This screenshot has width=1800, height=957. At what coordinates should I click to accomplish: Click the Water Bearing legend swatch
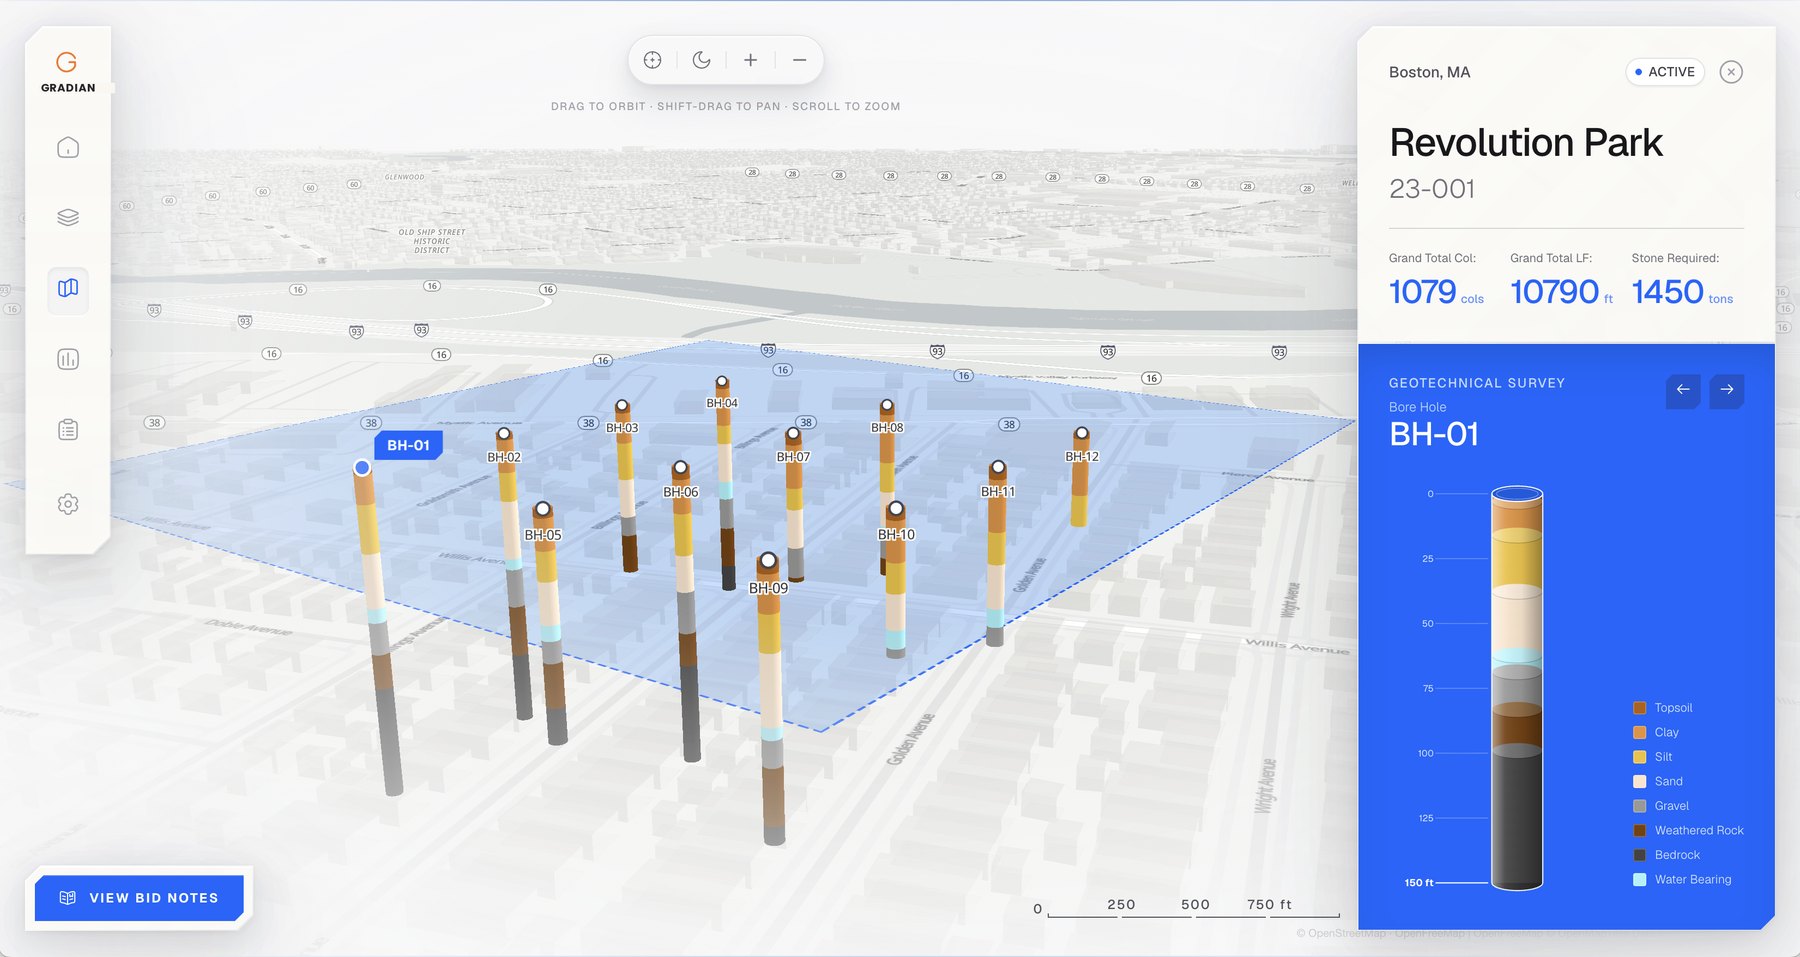1640,879
